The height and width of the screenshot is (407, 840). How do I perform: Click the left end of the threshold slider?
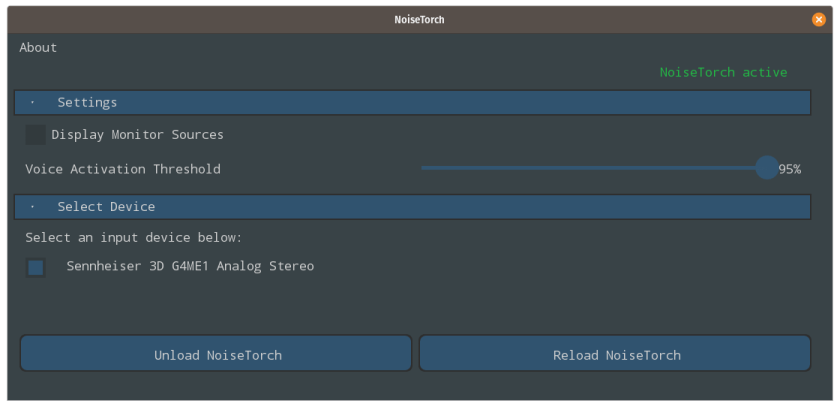tap(424, 168)
